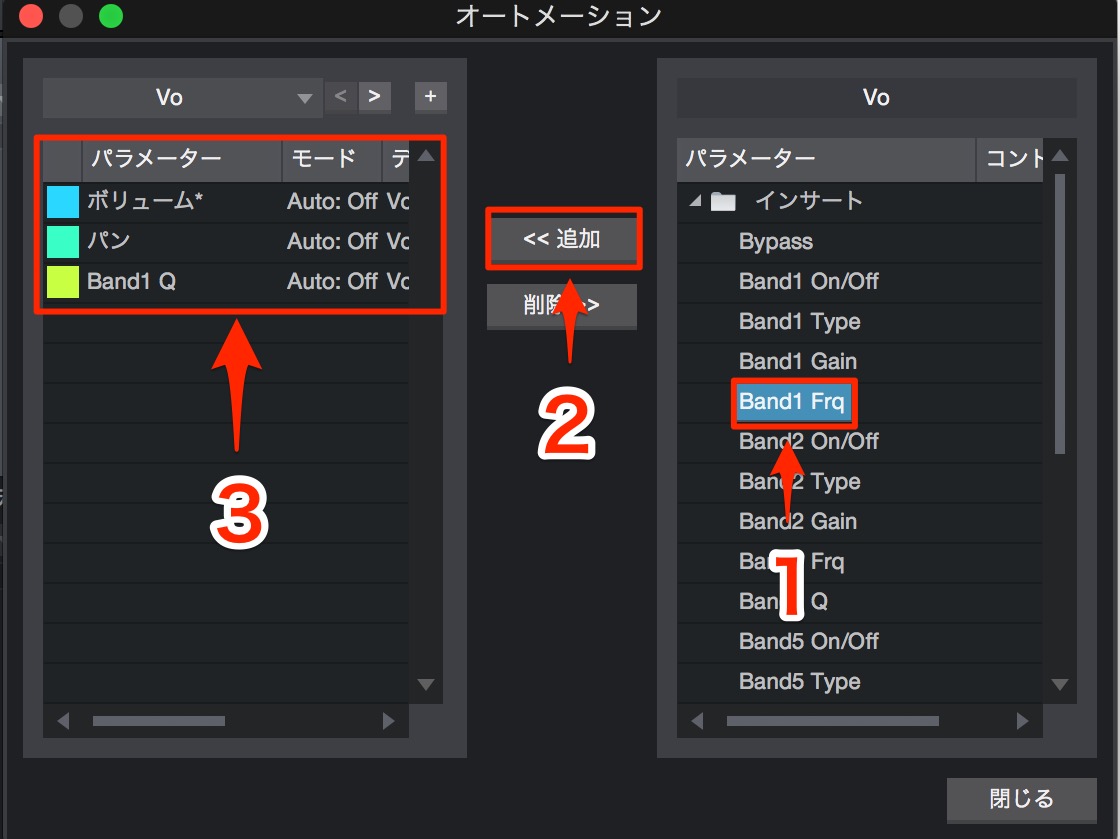
Task: Click the right list scroll-left arrow
Action: click(x=698, y=721)
